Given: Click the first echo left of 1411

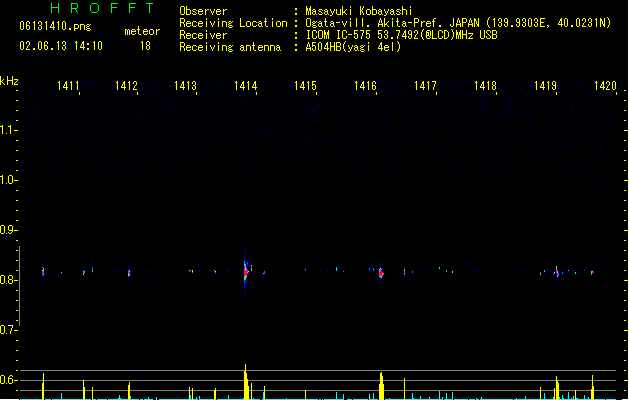Looking at the screenshot, I should [43, 272].
